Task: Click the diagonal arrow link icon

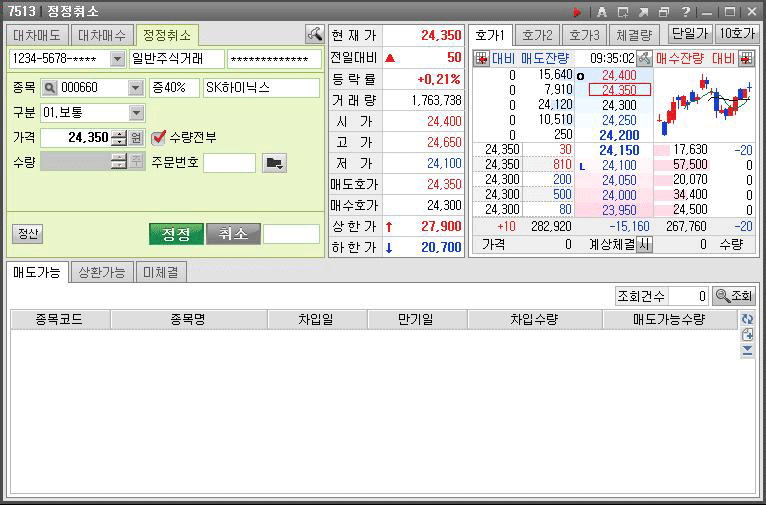Action: (x=643, y=12)
